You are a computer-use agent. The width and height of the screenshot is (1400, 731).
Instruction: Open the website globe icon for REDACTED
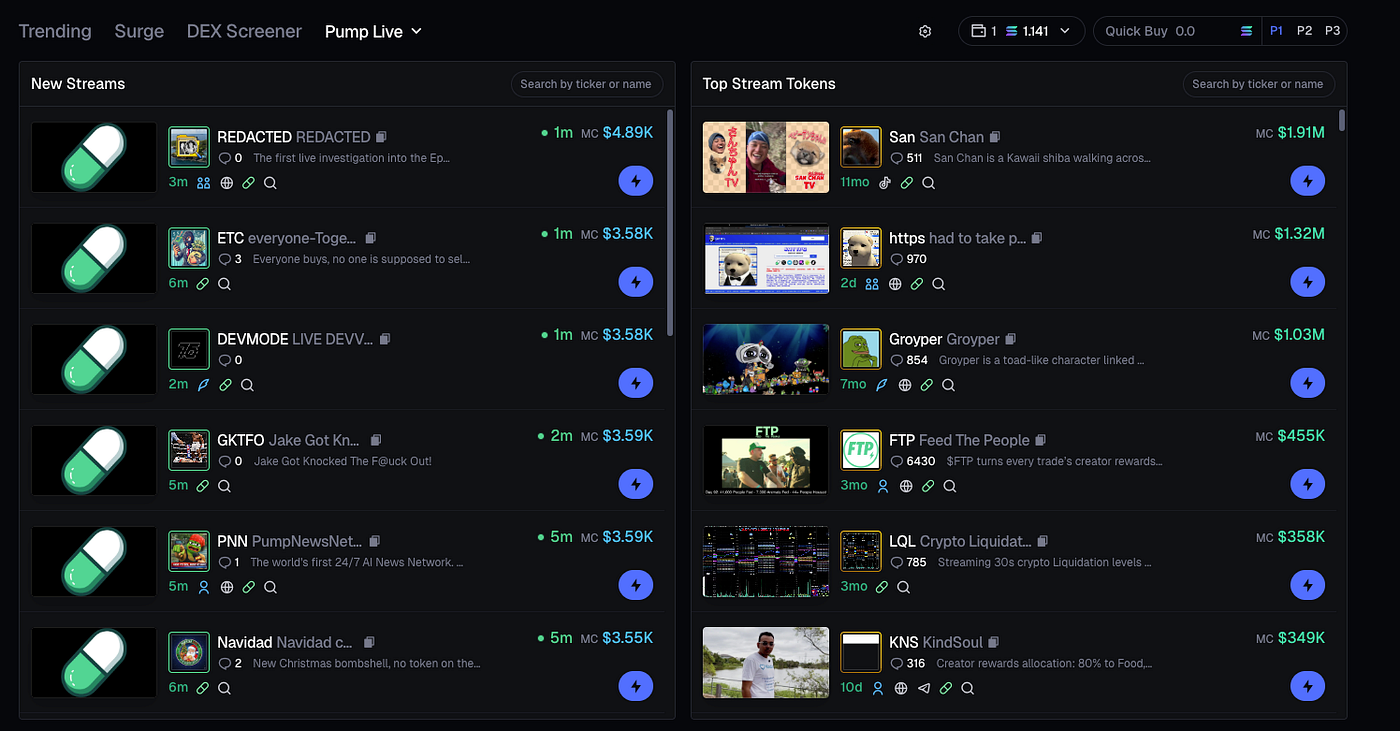pyautogui.click(x=227, y=183)
